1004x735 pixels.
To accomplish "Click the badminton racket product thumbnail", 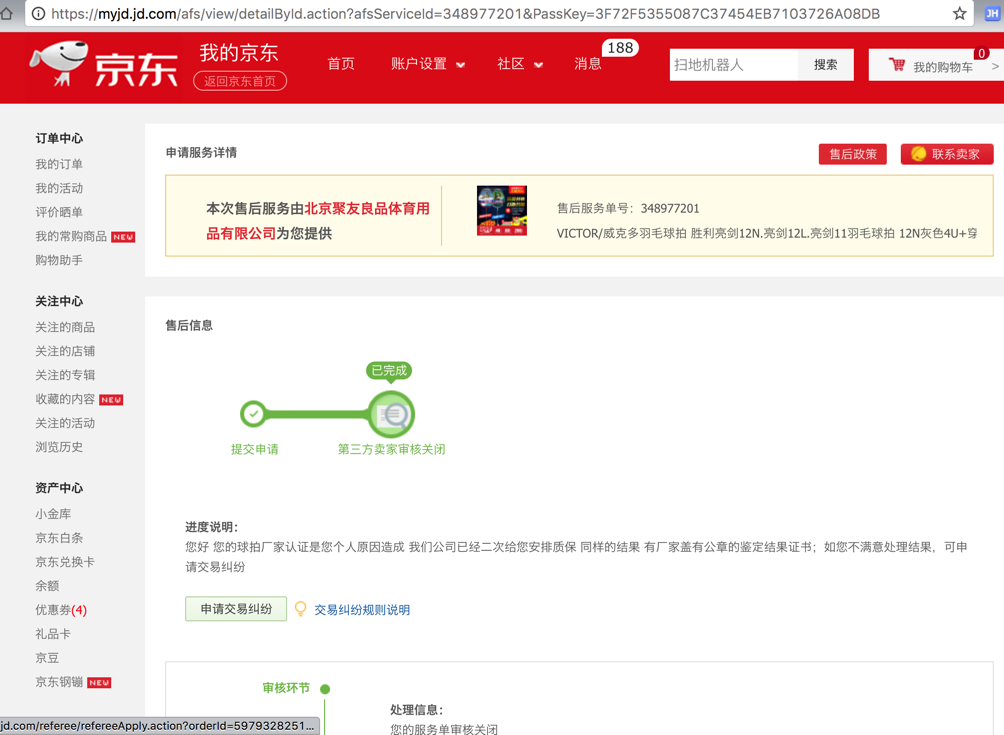I will [x=502, y=211].
